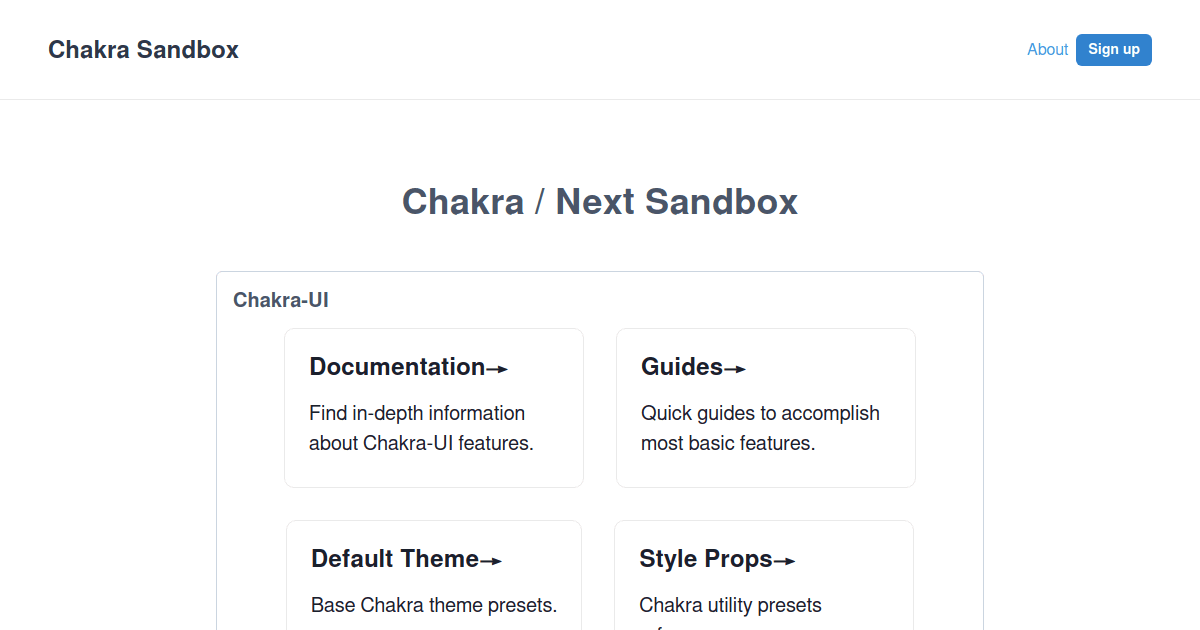1200x630 pixels.
Task: Open the Documentation card
Action: pos(433,408)
